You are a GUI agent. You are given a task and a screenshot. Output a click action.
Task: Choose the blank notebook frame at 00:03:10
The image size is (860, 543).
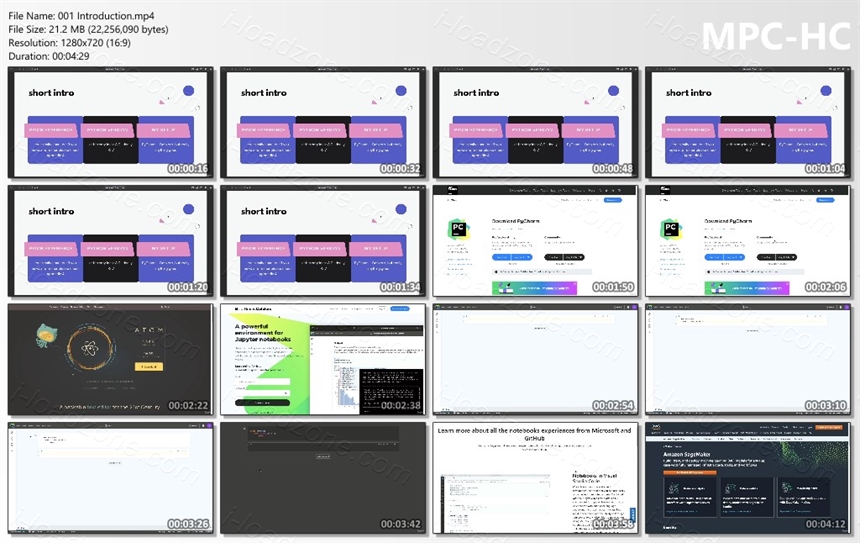tap(748, 359)
